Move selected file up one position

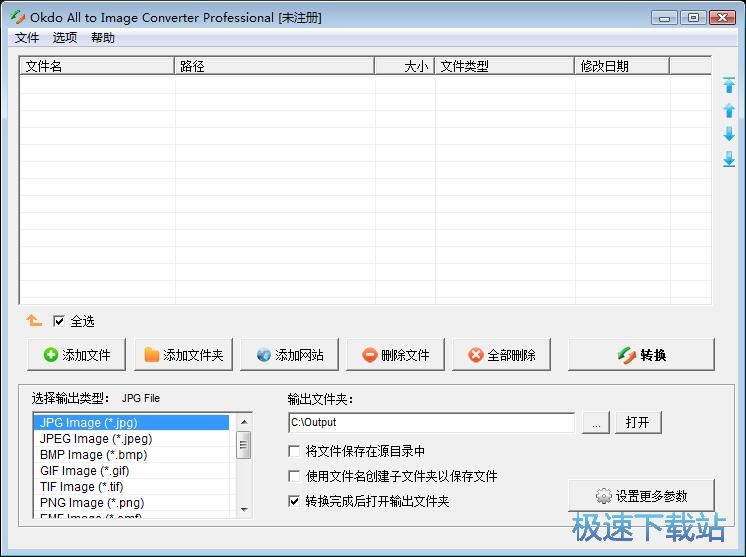[x=729, y=110]
